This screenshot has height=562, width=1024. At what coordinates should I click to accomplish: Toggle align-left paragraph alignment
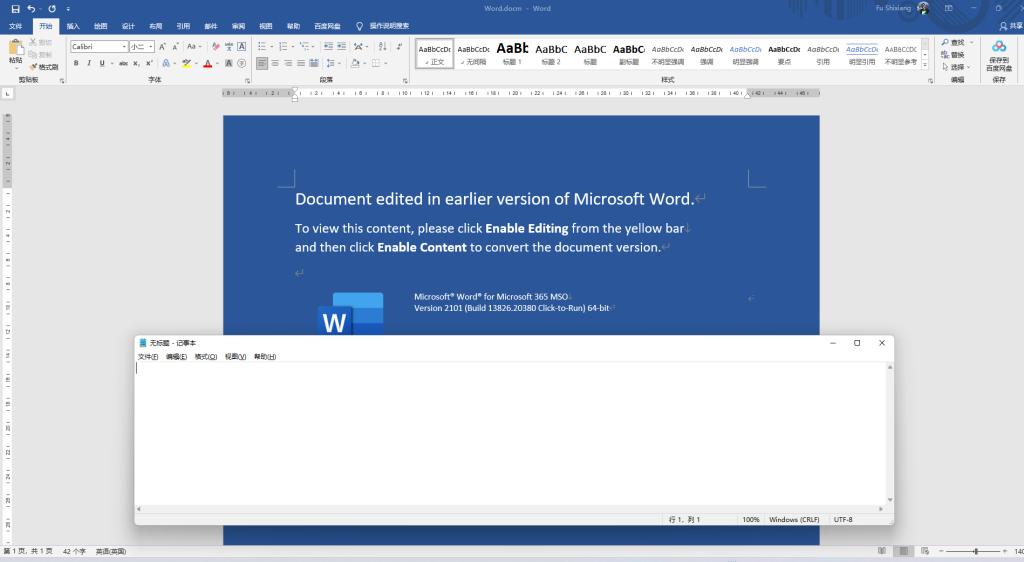pos(262,63)
